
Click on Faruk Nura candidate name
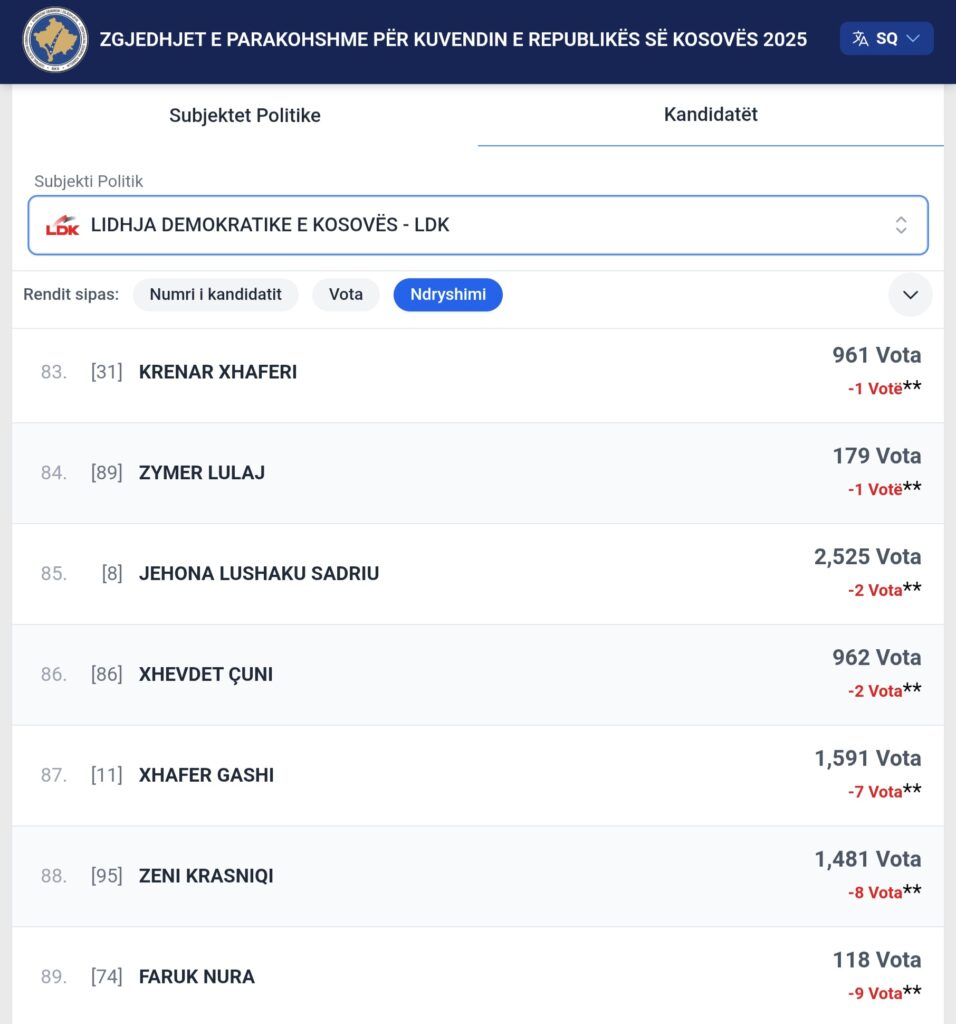[x=197, y=977]
